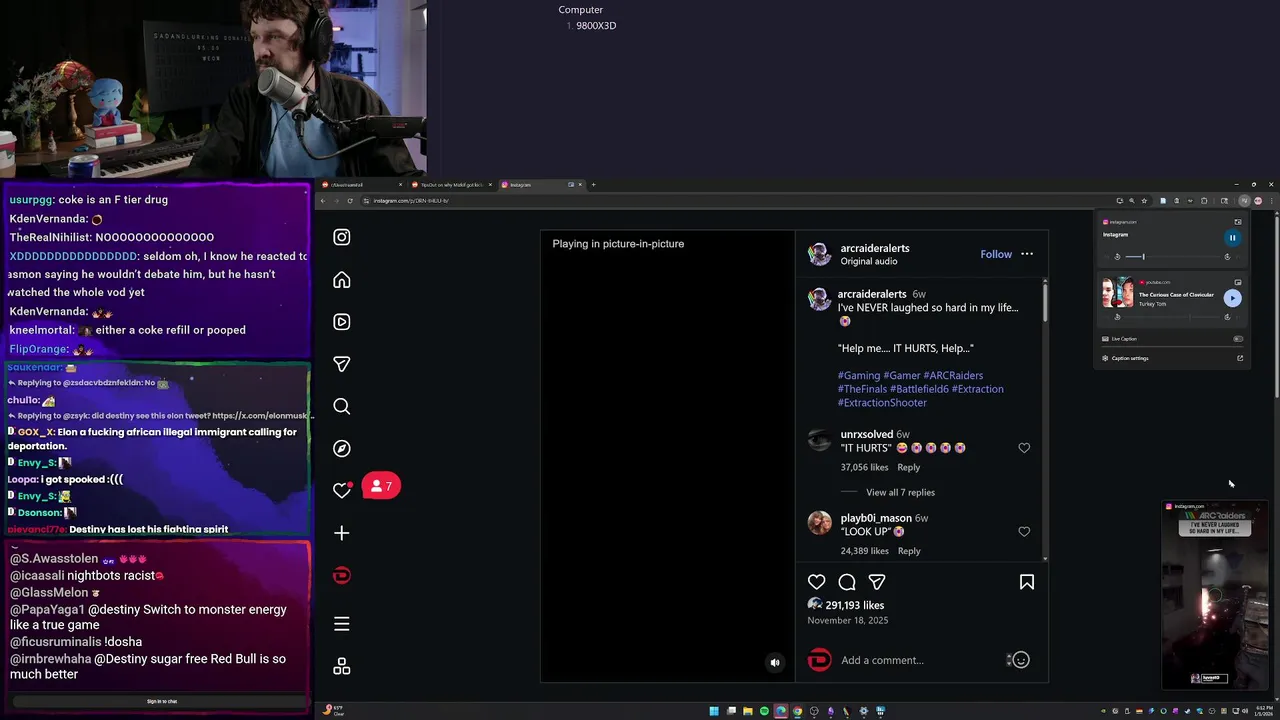
Task: Unmute the post video speaker icon
Action: click(x=775, y=662)
